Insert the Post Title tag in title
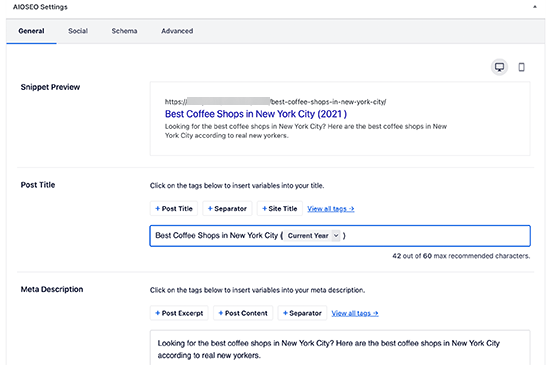 pyautogui.click(x=174, y=209)
